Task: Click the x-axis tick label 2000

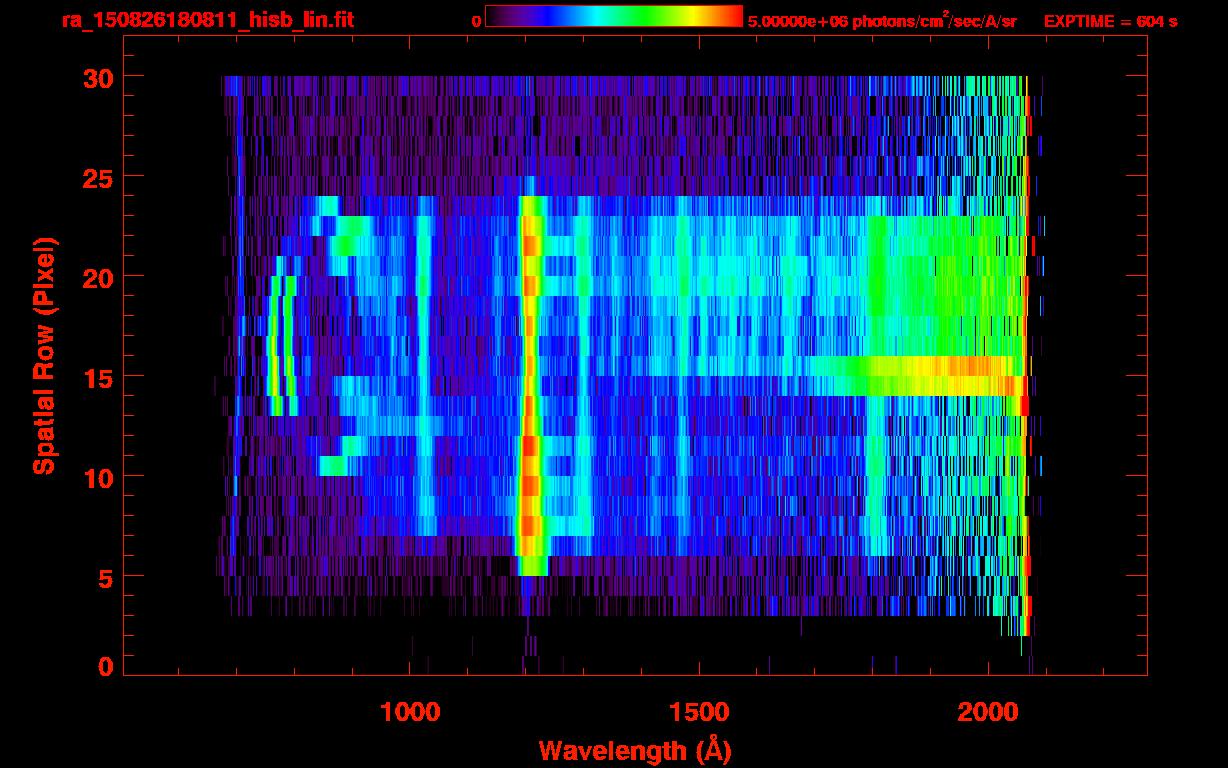Action: [989, 712]
